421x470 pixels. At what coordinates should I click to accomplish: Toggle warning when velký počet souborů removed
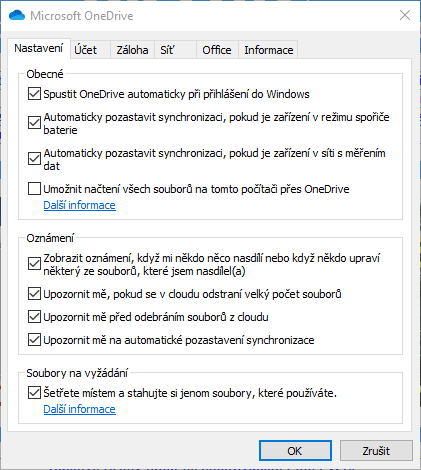coord(34,294)
